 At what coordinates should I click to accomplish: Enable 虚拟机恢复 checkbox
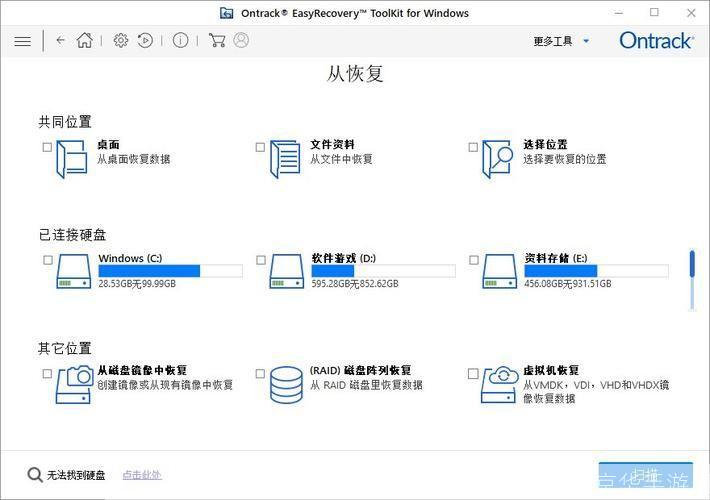tap(473, 374)
